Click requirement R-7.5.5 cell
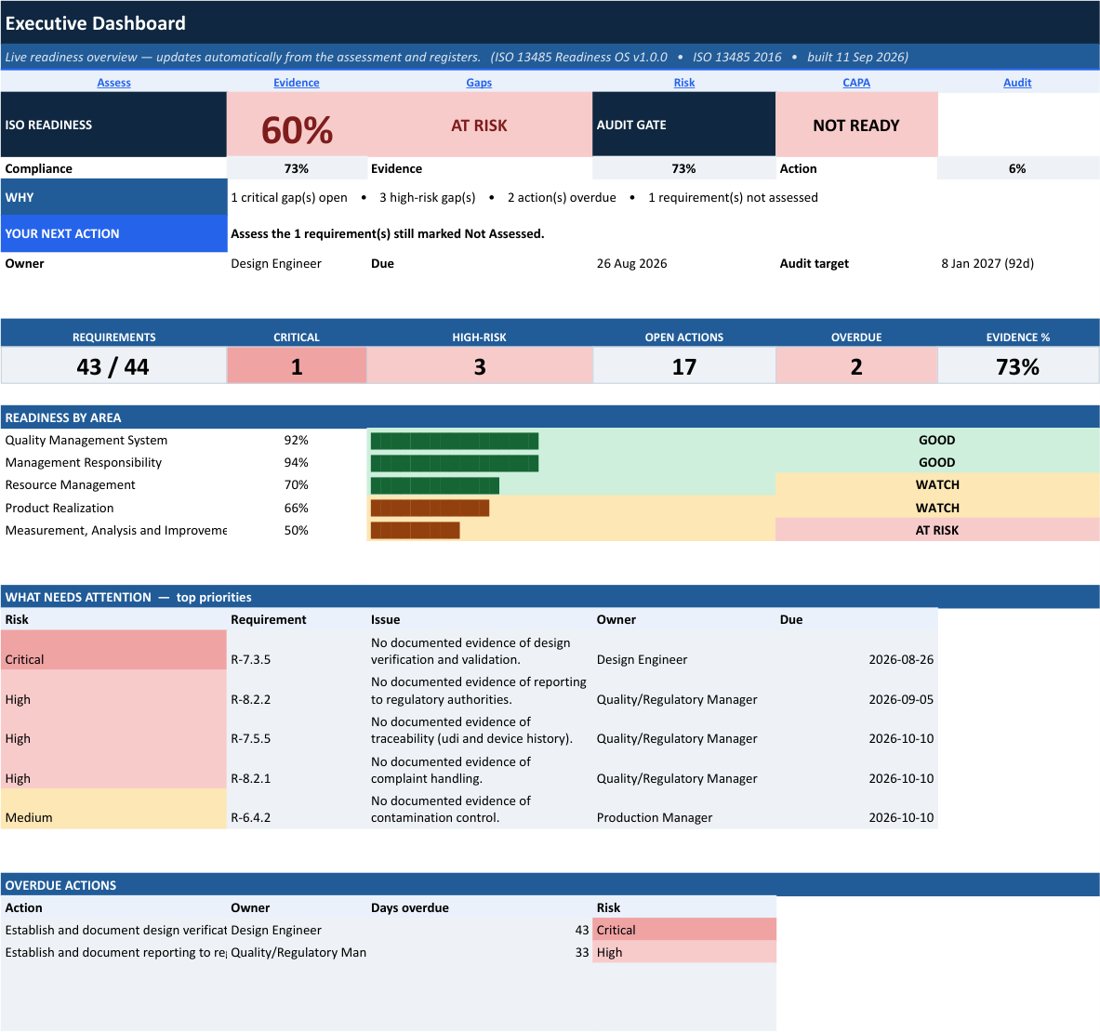The height and width of the screenshot is (1032, 1100). tap(297, 729)
